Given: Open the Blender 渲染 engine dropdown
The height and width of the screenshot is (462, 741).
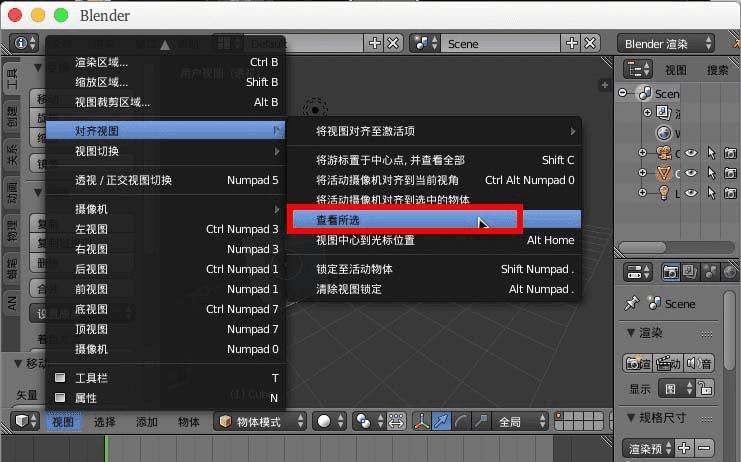Looking at the screenshot, I should (665, 43).
